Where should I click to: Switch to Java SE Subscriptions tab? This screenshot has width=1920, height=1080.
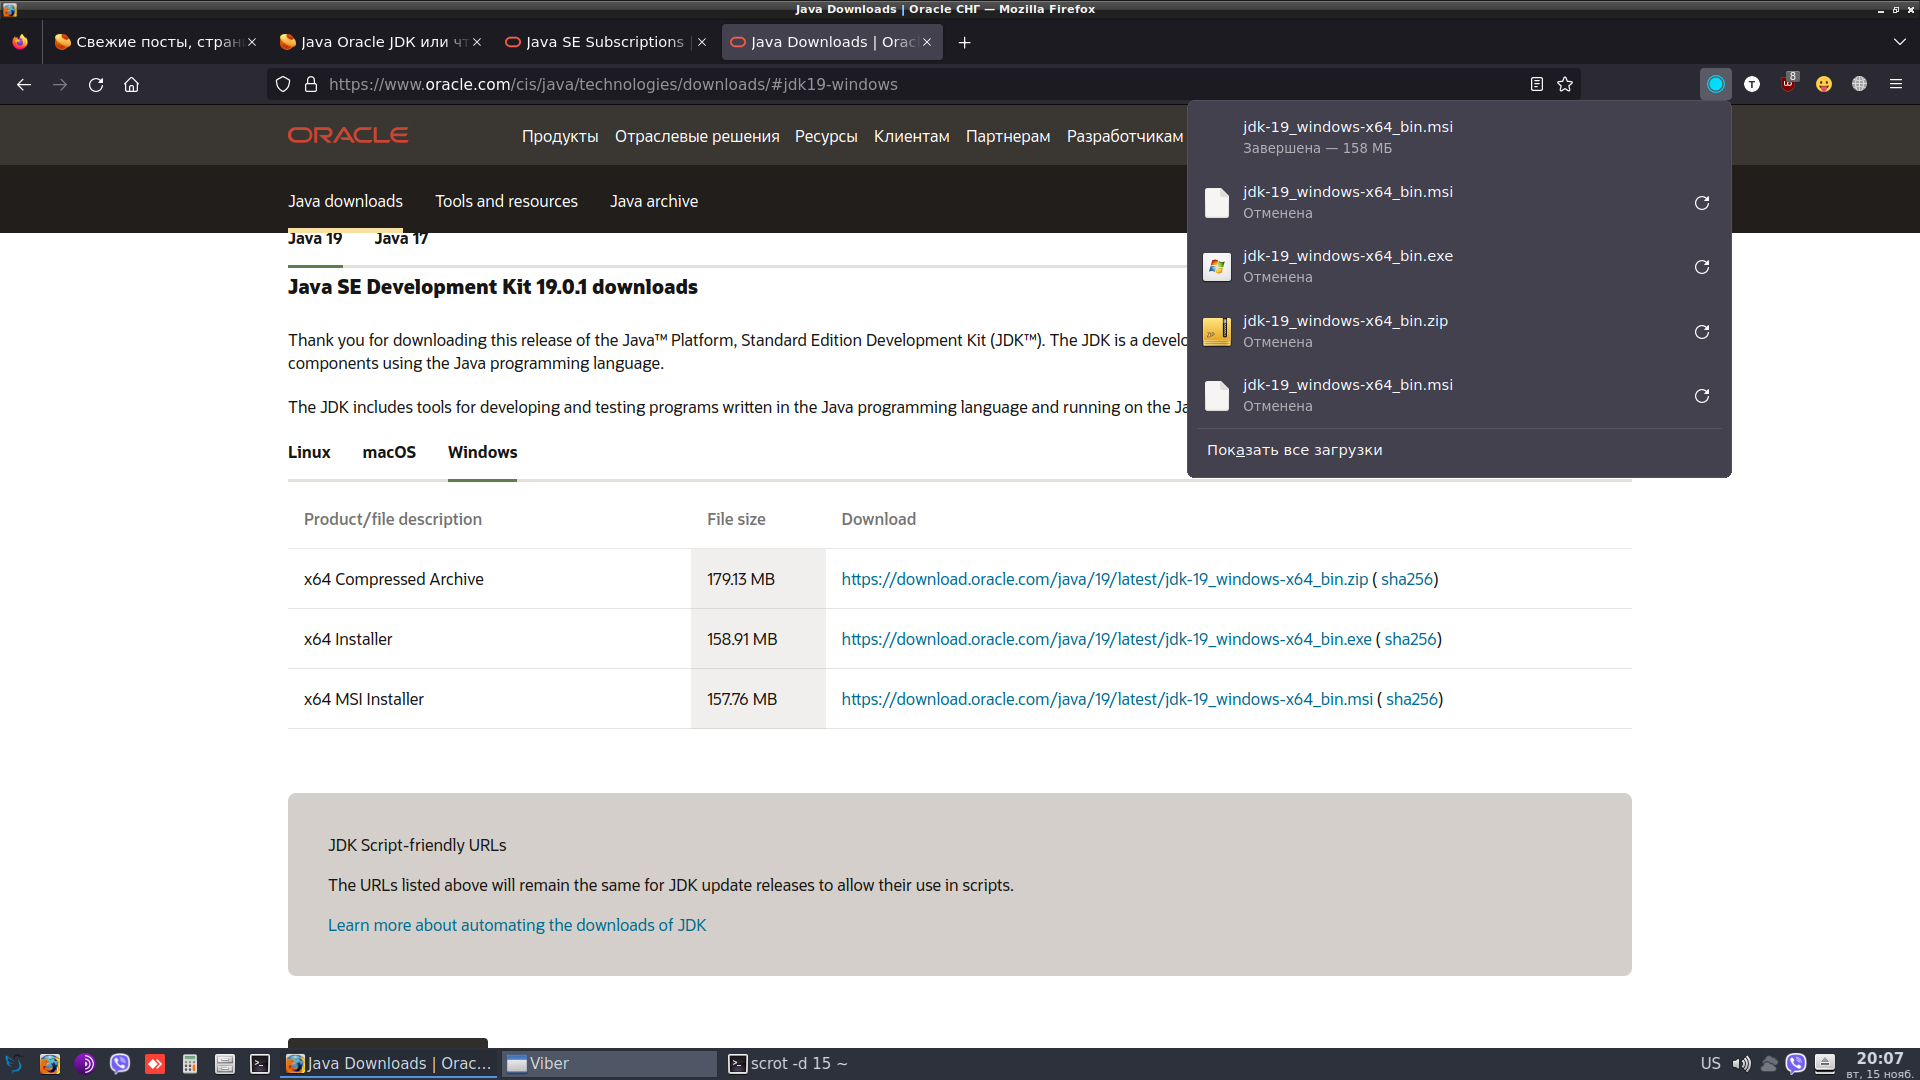(604, 42)
